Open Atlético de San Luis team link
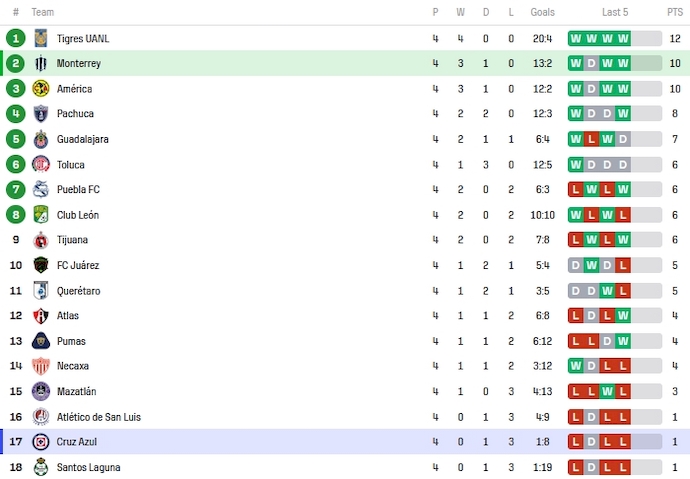The height and width of the screenshot is (479, 690). click(x=97, y=416)
